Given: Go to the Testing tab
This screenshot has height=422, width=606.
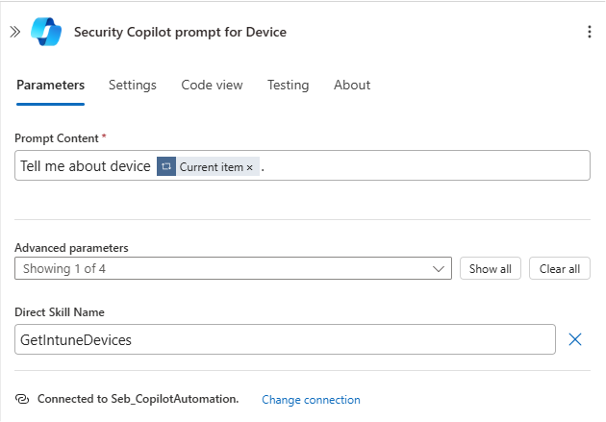Looking at the screenshot, I should [x=288, y=85].
